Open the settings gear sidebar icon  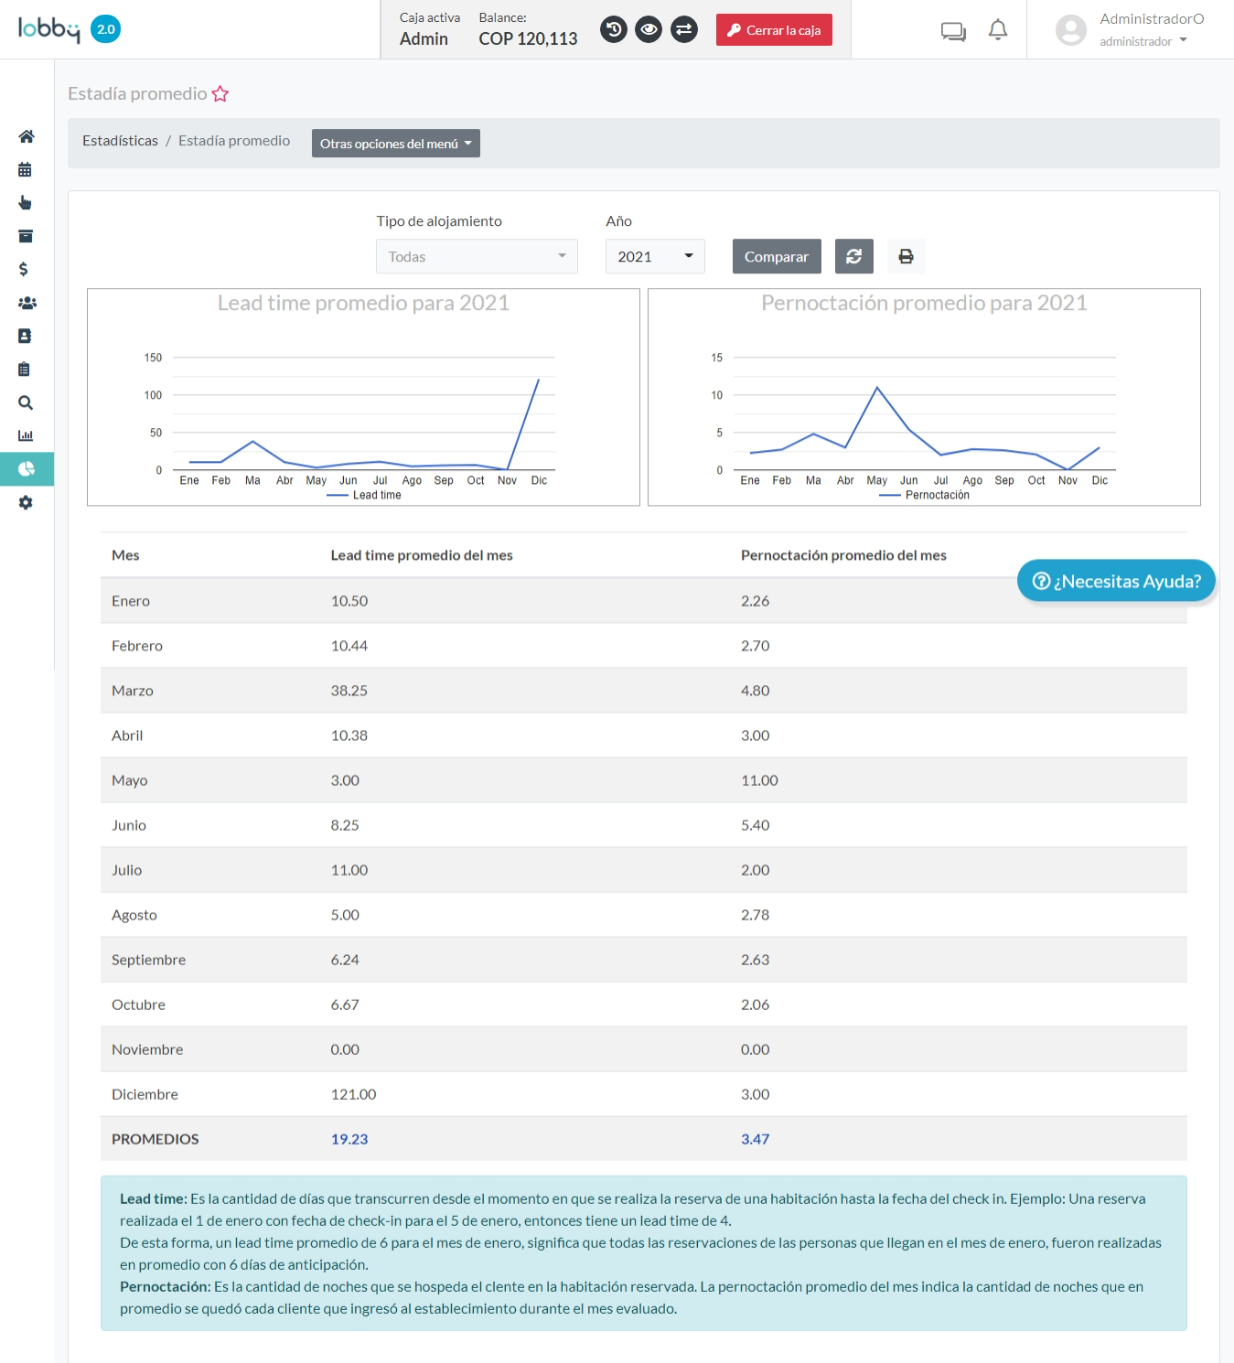coord(25,503)
